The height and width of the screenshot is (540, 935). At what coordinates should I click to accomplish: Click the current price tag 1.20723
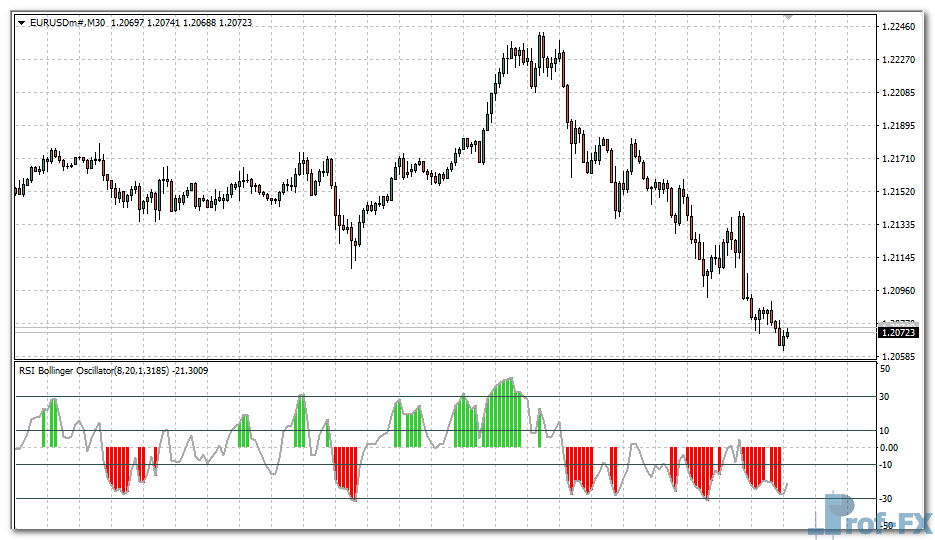(898, 332)
